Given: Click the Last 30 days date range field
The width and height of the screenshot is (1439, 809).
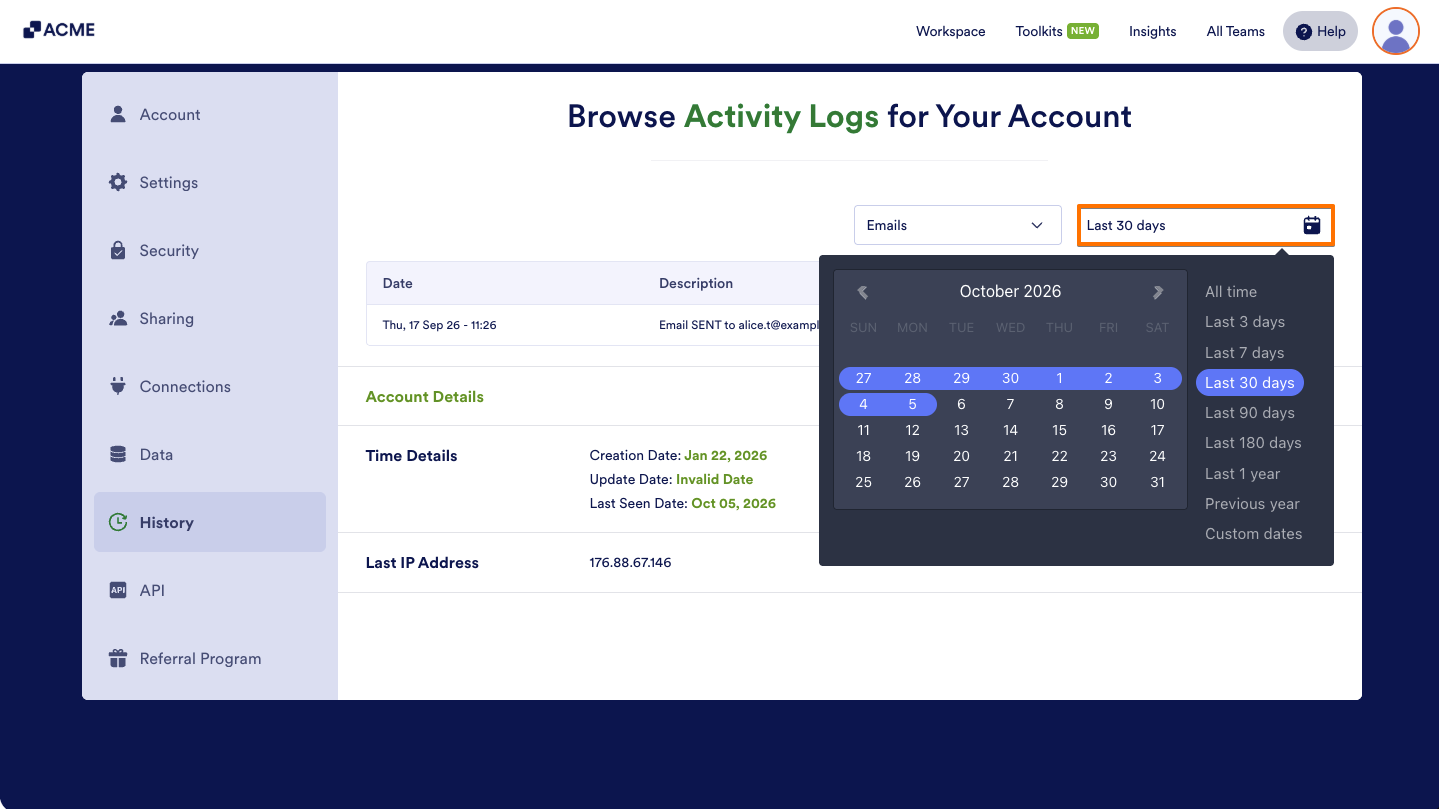Looking at the screenshot, I should (x=1205, y=225).
